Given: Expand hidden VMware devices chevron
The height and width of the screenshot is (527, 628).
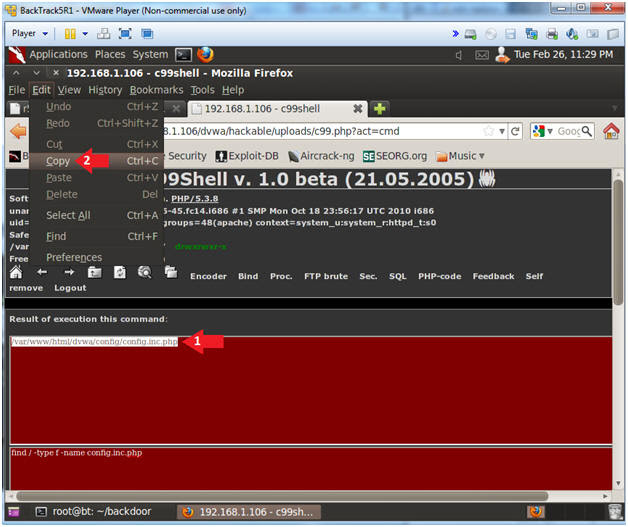Looking at the screenshot, I should click(x=455, y=34).
